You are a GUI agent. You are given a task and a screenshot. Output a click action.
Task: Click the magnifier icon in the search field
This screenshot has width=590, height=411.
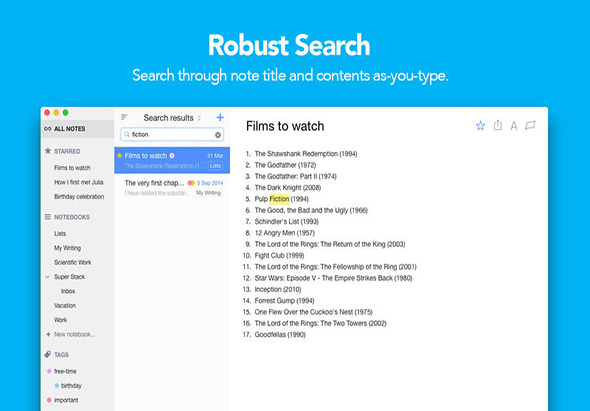tap(127, 134)
